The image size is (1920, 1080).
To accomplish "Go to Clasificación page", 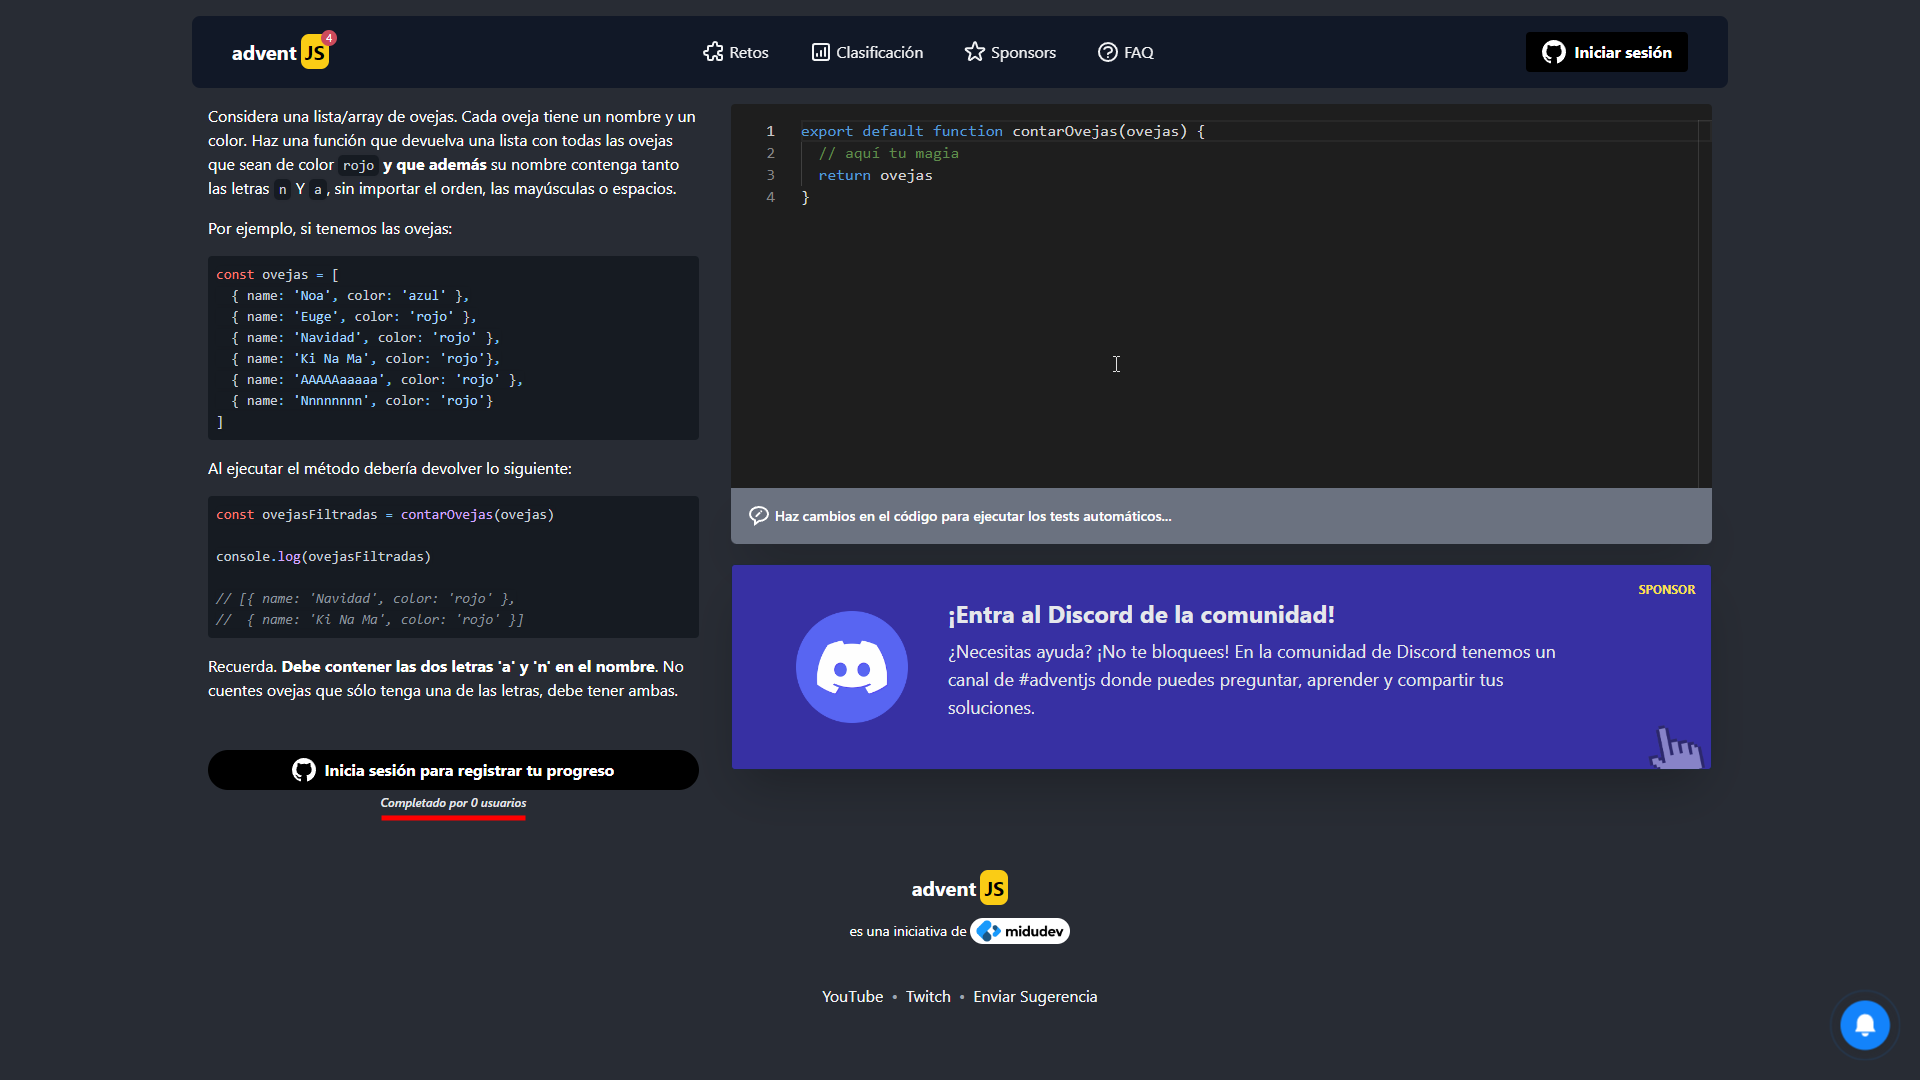I will (x=879, y=52).
